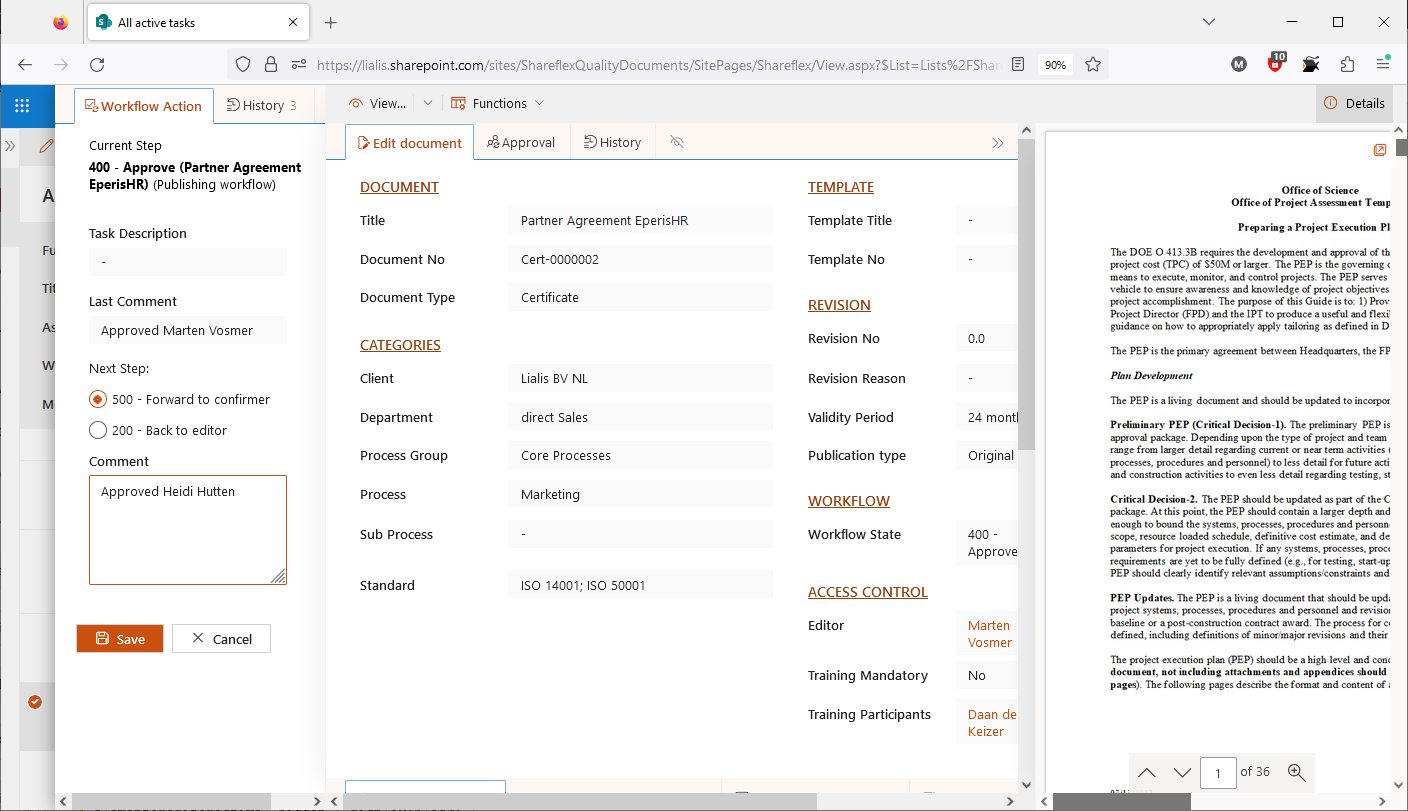Expand the collapsed left navigation chevrons
The image size is (1408, 811).
10,146
